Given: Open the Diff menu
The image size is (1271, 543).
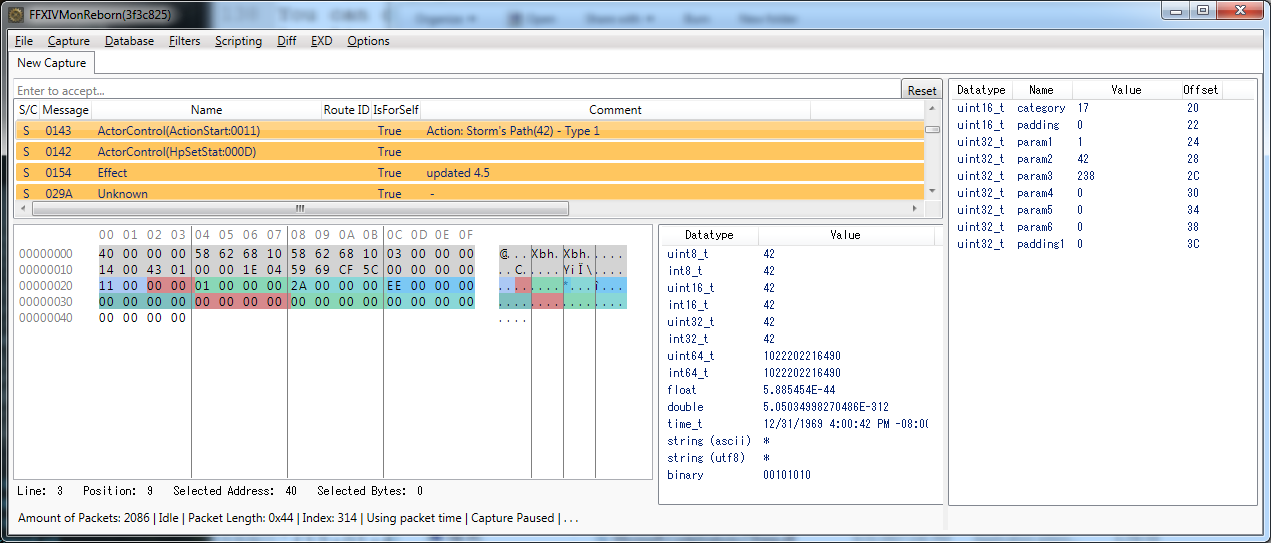Looking at the screenshot, I should point(287,41).
